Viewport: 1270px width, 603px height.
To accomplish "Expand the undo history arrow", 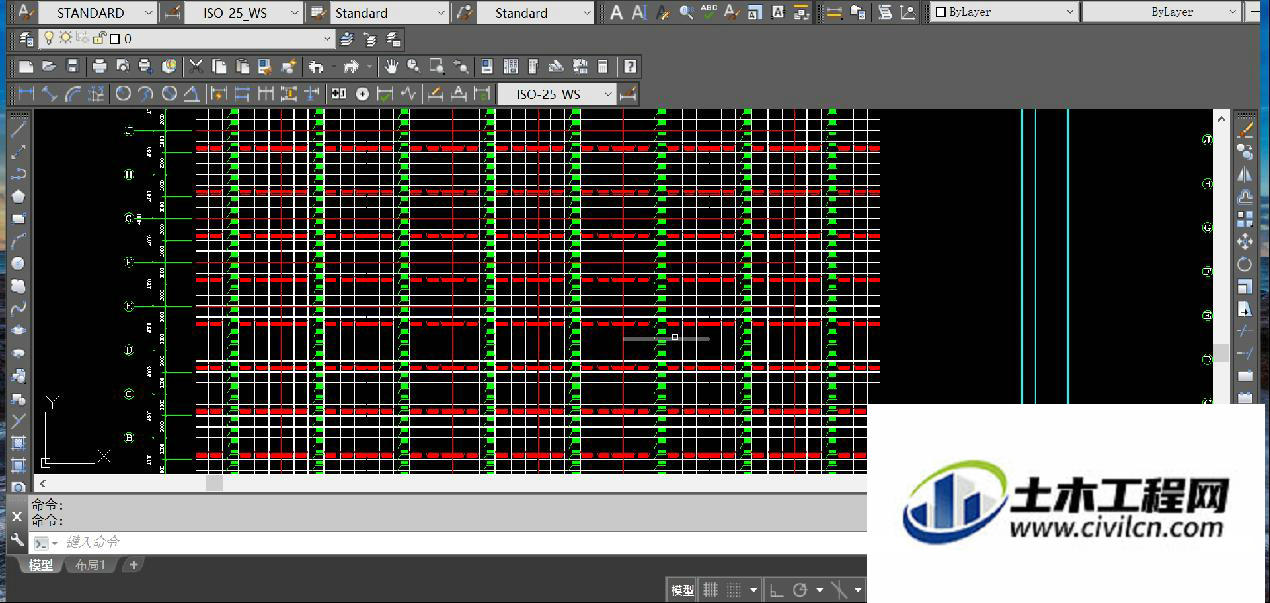I will [x=333, y=67].
